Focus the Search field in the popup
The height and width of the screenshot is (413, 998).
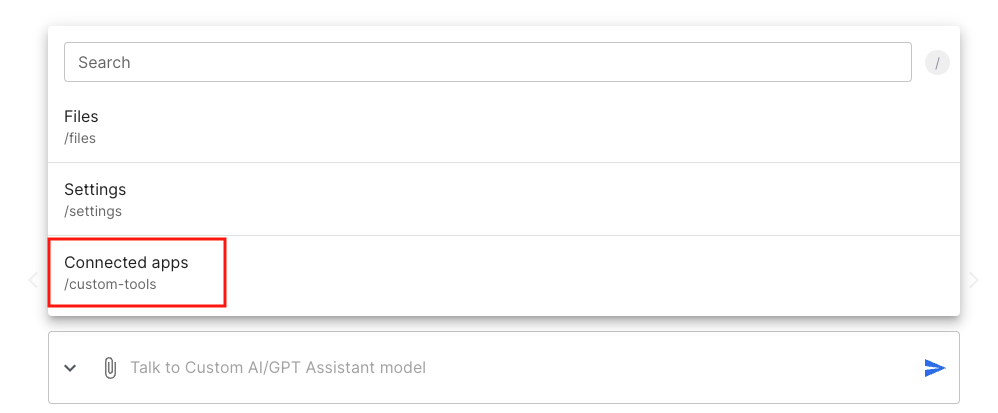click(x=488, y=62)
